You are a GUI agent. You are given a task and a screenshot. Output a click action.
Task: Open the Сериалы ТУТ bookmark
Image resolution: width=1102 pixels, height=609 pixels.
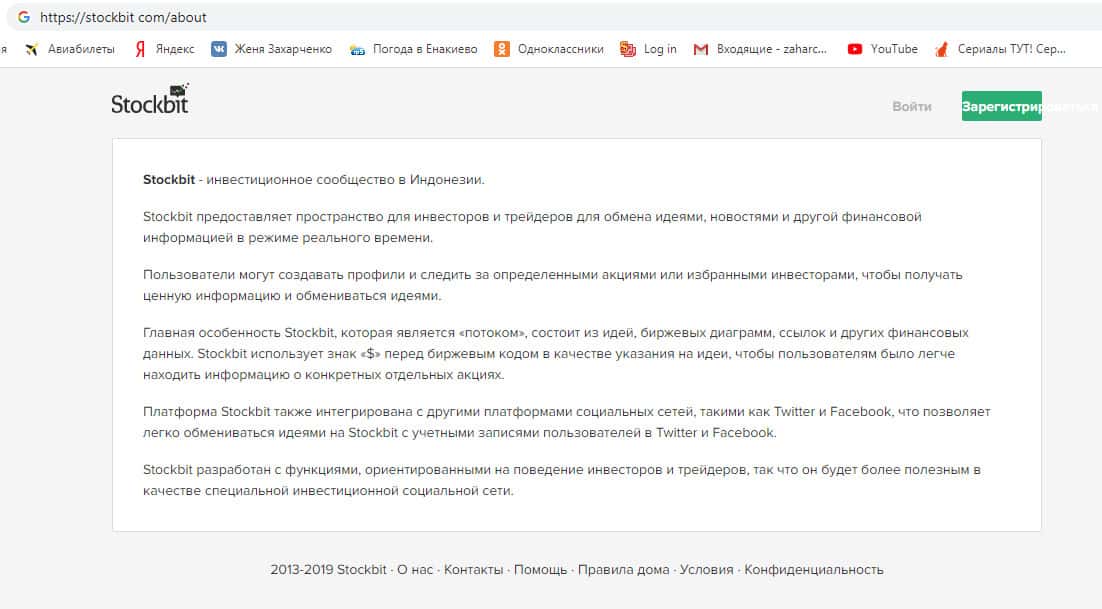(1000, 49)
